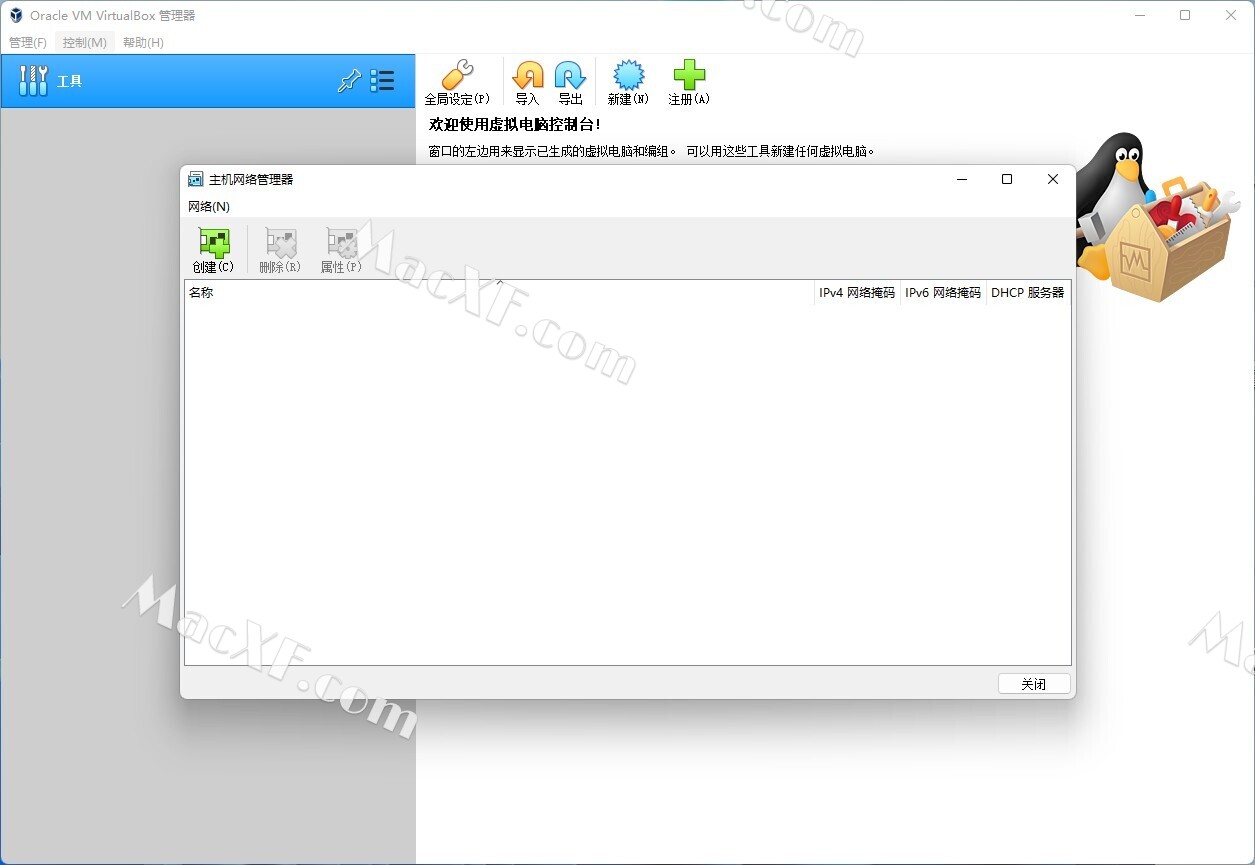Image resolution: width=1255 pixels, height=865 pixels.
Task: Click the VirtualBox app icon in title bar
Action: pyautogui.click(x=15, y=15)
